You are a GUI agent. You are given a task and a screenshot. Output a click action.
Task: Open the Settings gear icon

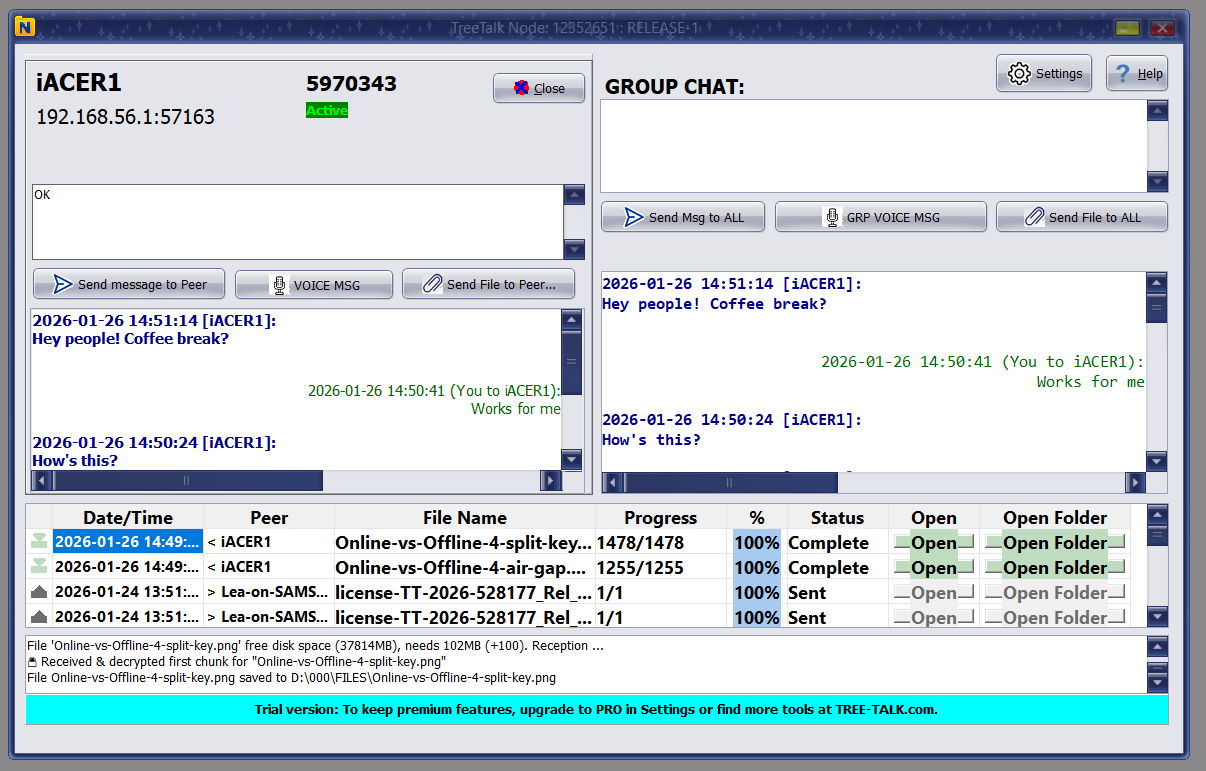(1019, 73)
